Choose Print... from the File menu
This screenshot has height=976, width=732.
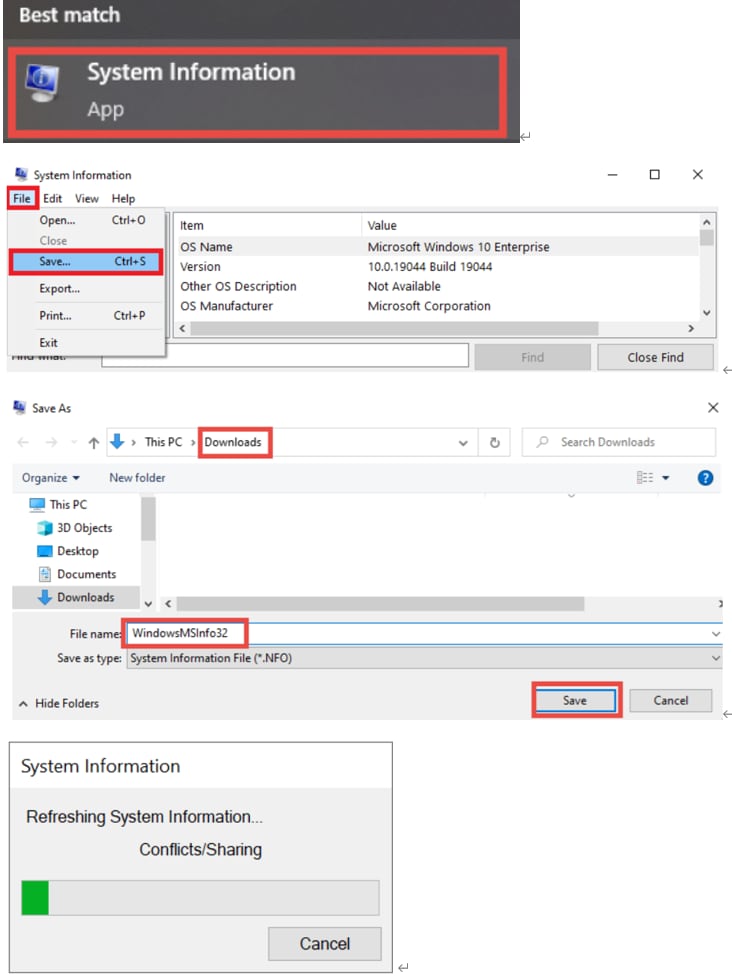pyautogui.click(x=87, y=316)
